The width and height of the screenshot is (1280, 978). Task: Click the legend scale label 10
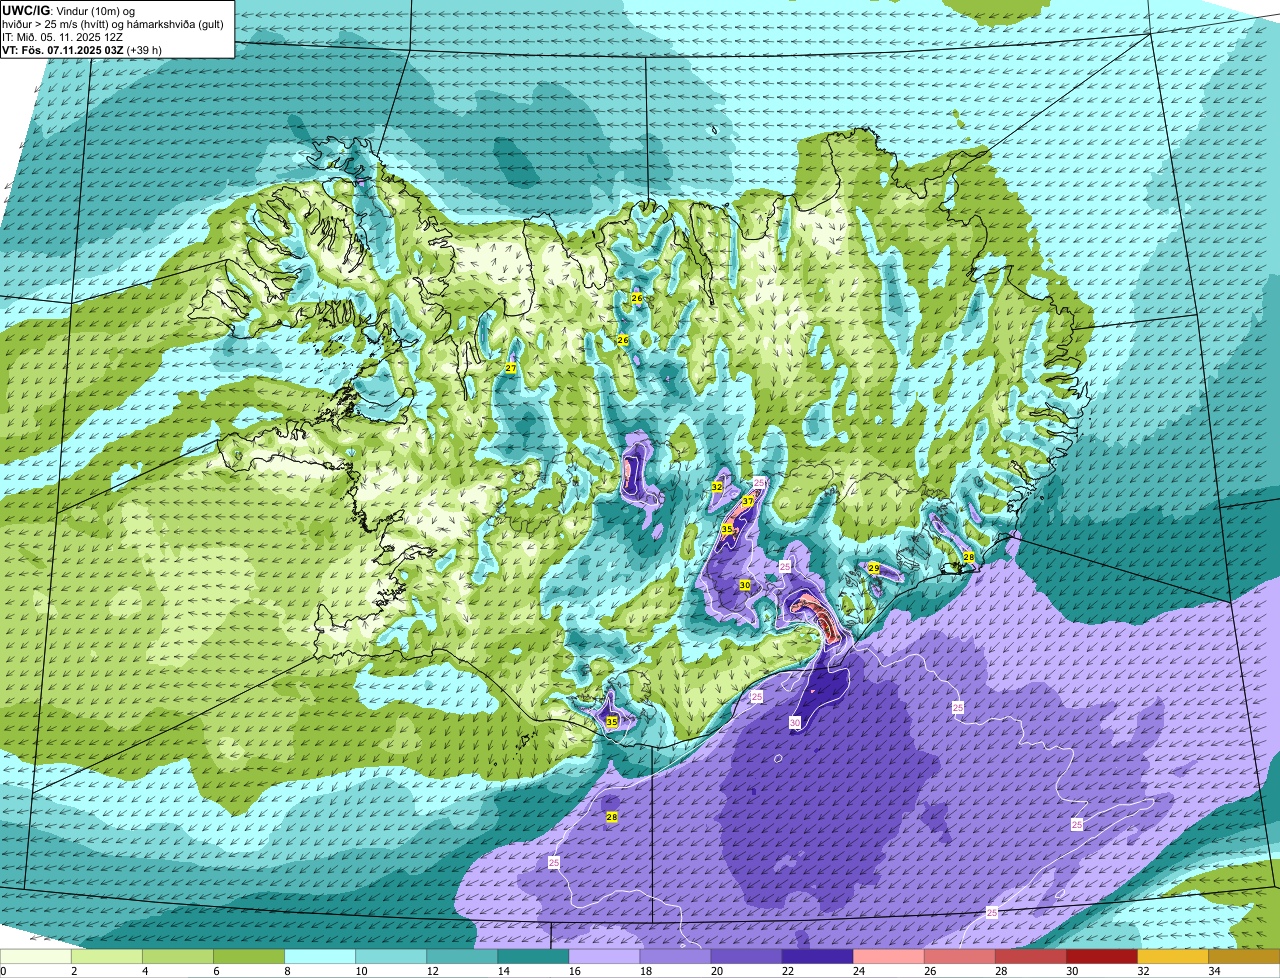pos(360,971)
